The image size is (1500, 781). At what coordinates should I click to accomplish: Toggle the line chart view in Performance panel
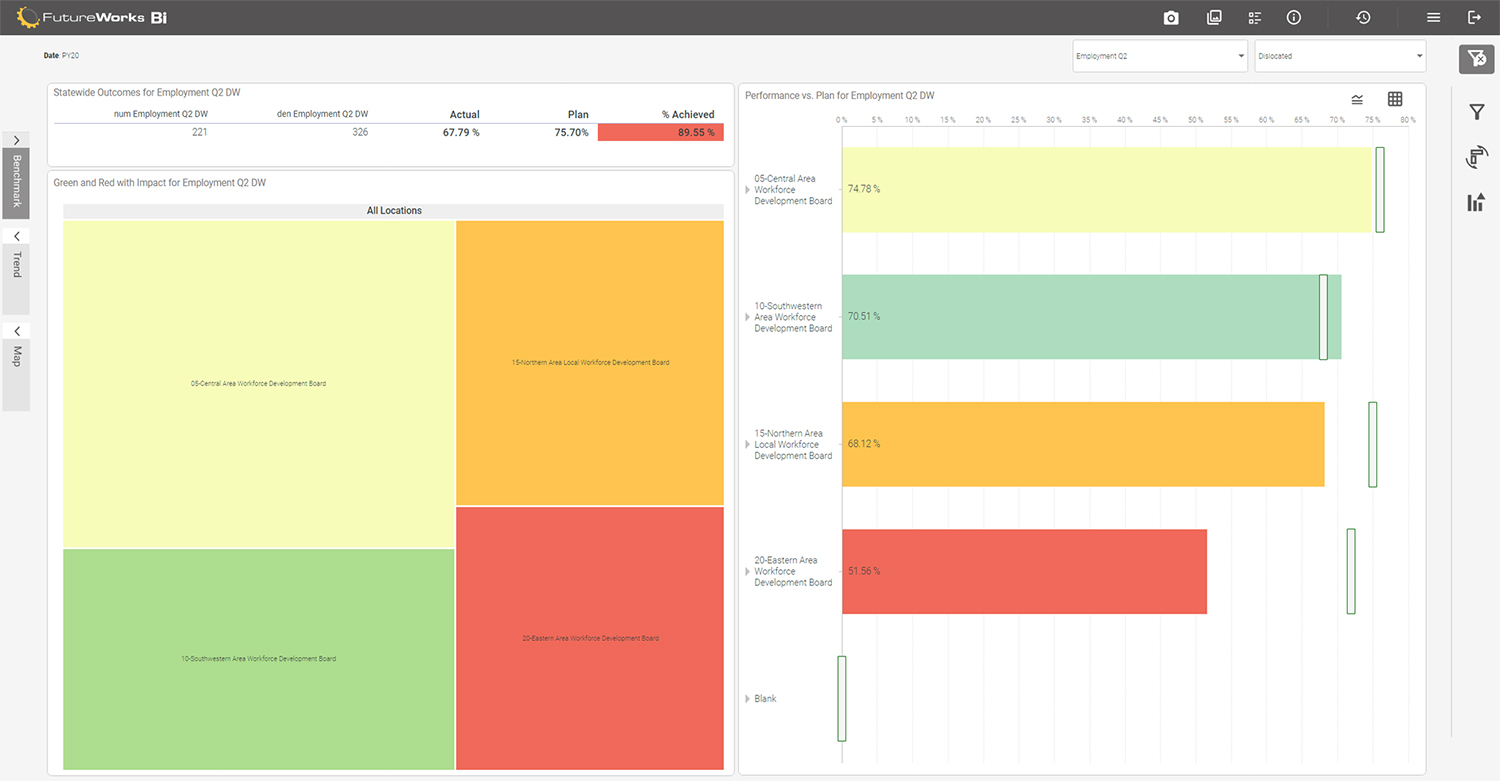[1357, 100]
